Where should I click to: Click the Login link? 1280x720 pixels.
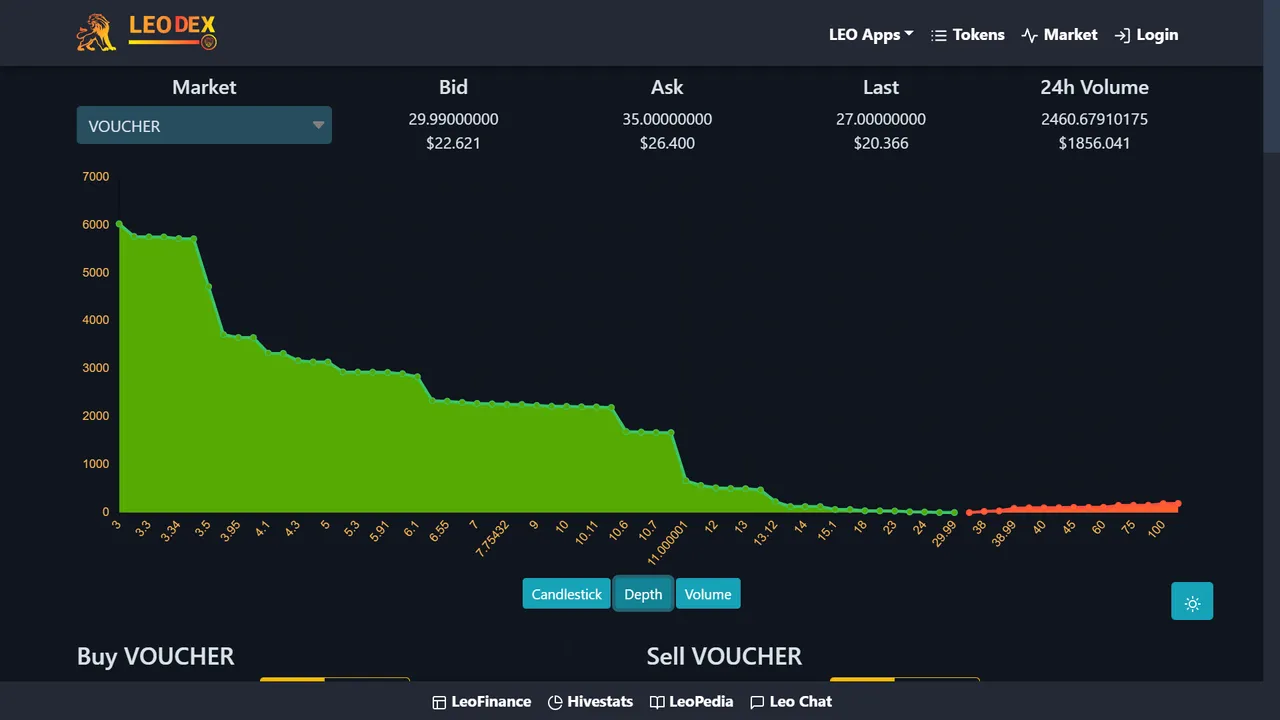click(1146, 35)
